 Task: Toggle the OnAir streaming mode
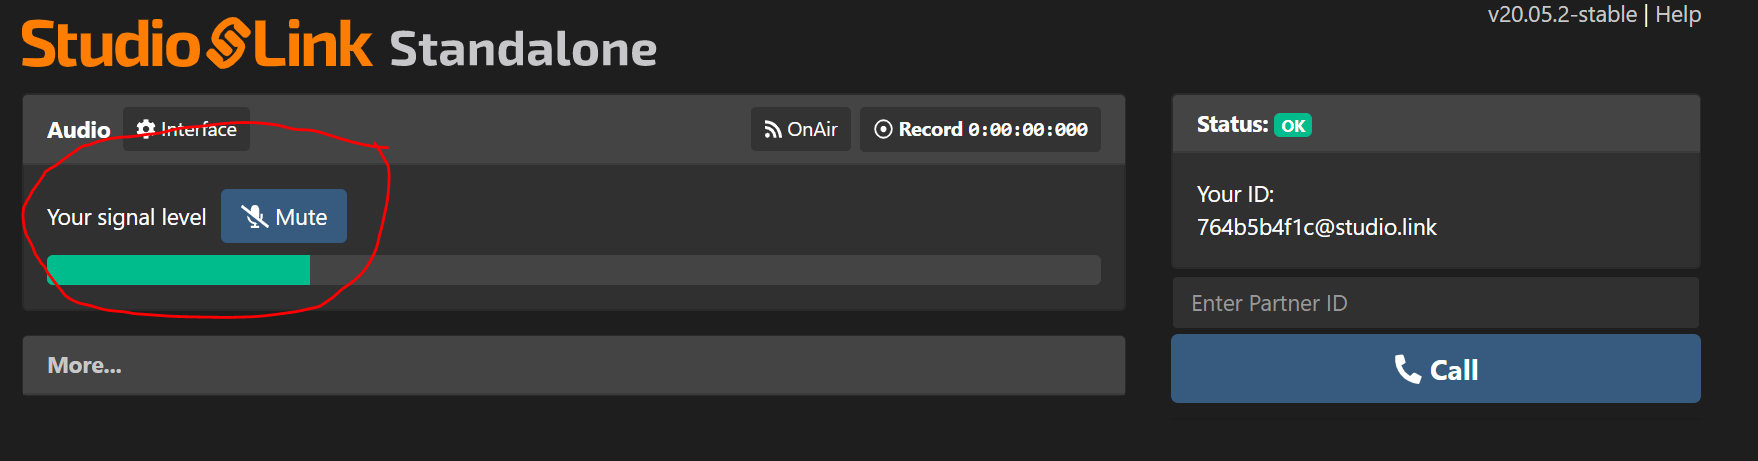[x=801, y=129]
